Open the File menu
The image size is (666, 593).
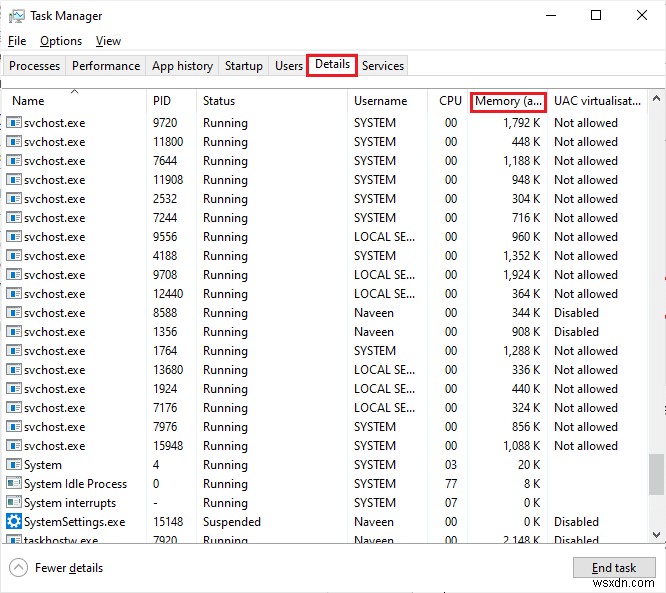click(x=17, y=41)
